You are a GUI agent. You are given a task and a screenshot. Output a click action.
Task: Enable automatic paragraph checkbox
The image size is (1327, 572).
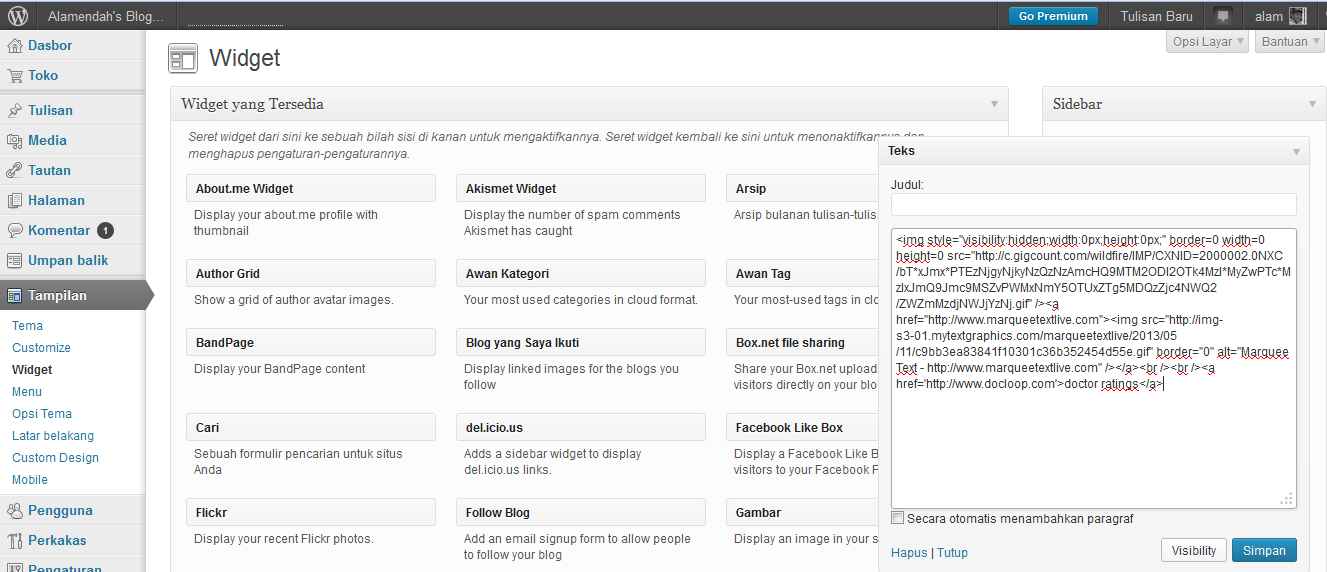(898, 518)
